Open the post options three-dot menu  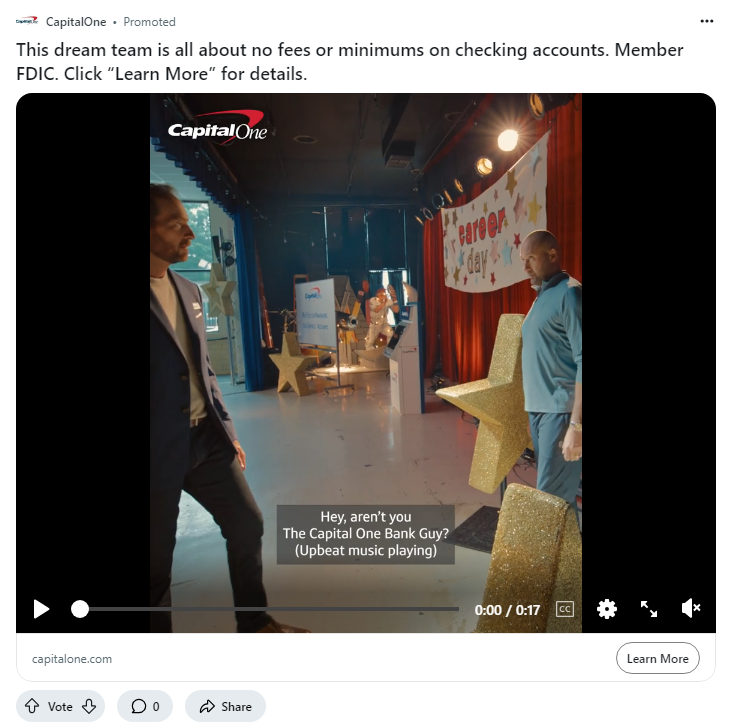(x=706, y=21)
